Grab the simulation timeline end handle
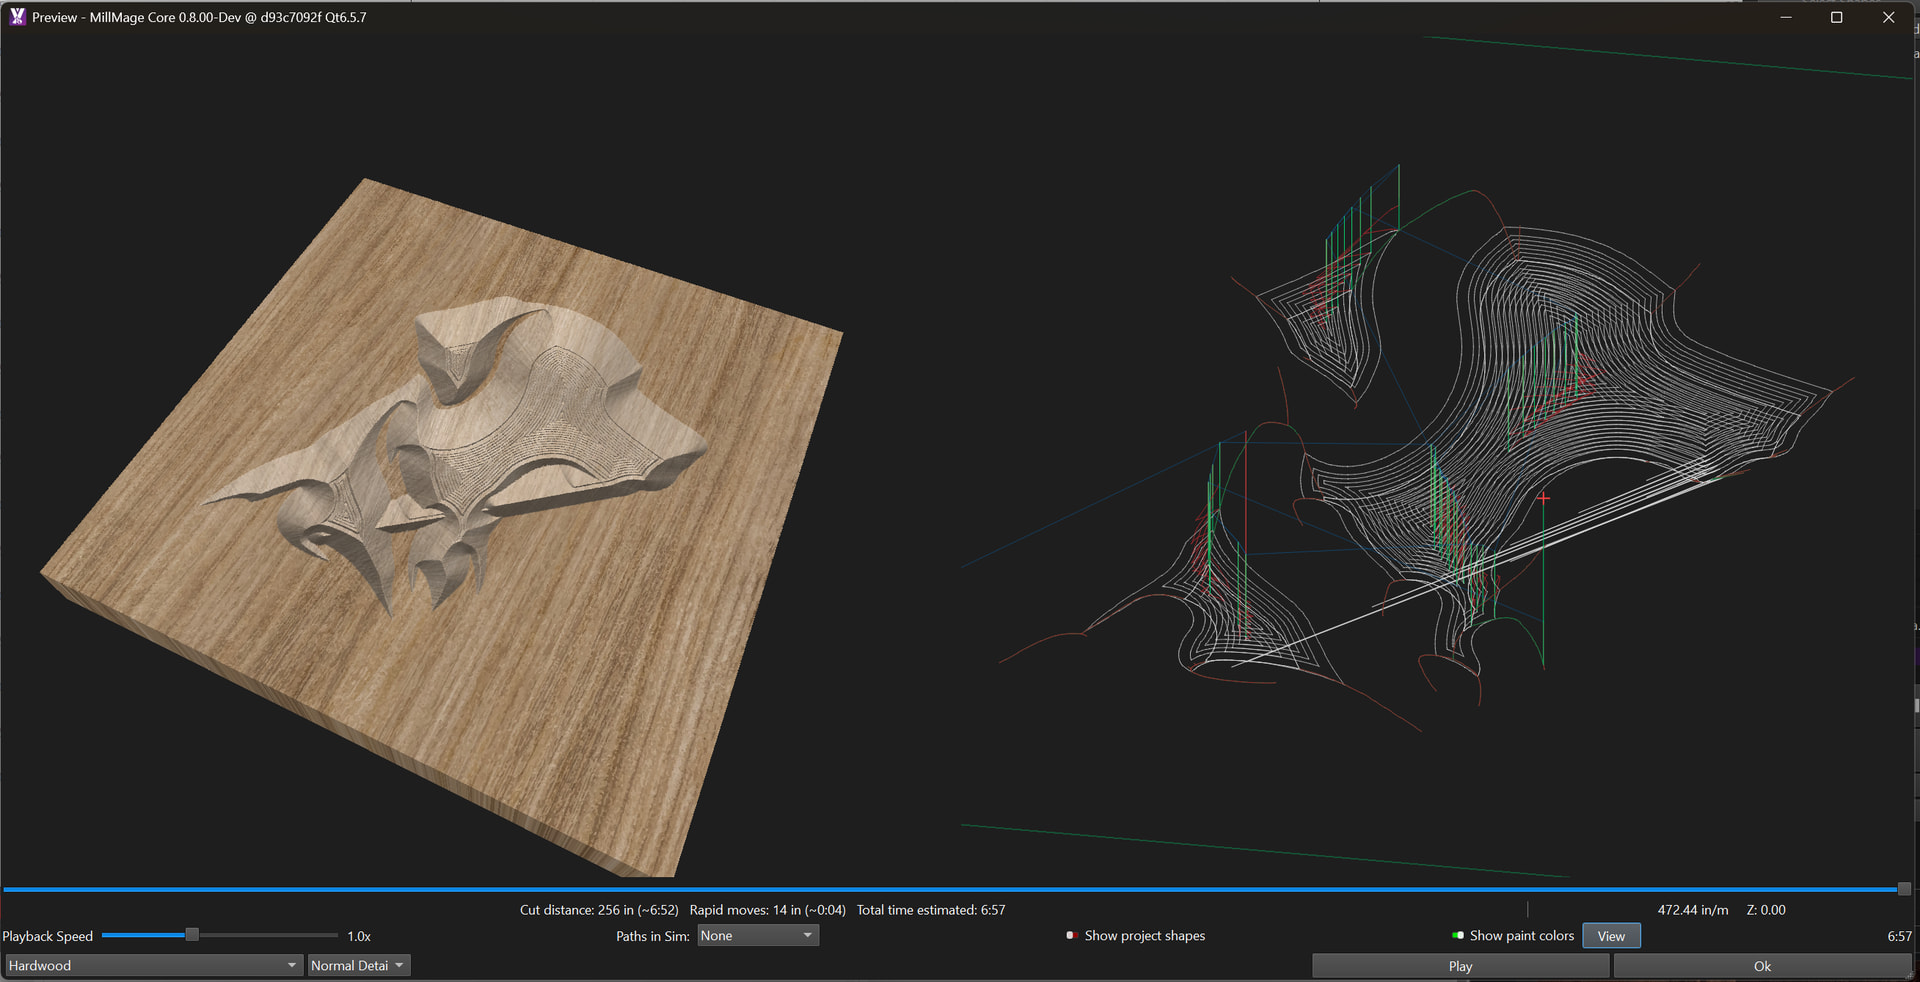The width and height of the screenshot is (1920, 982). pyautogui.click(x=1903, y=889)
